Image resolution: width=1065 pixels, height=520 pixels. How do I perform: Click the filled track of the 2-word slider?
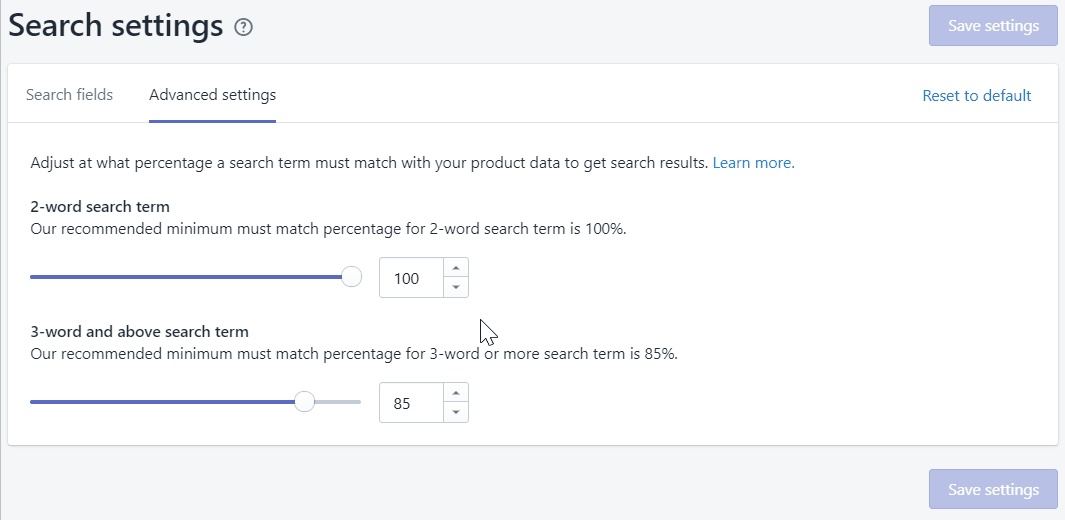[180, 277]
